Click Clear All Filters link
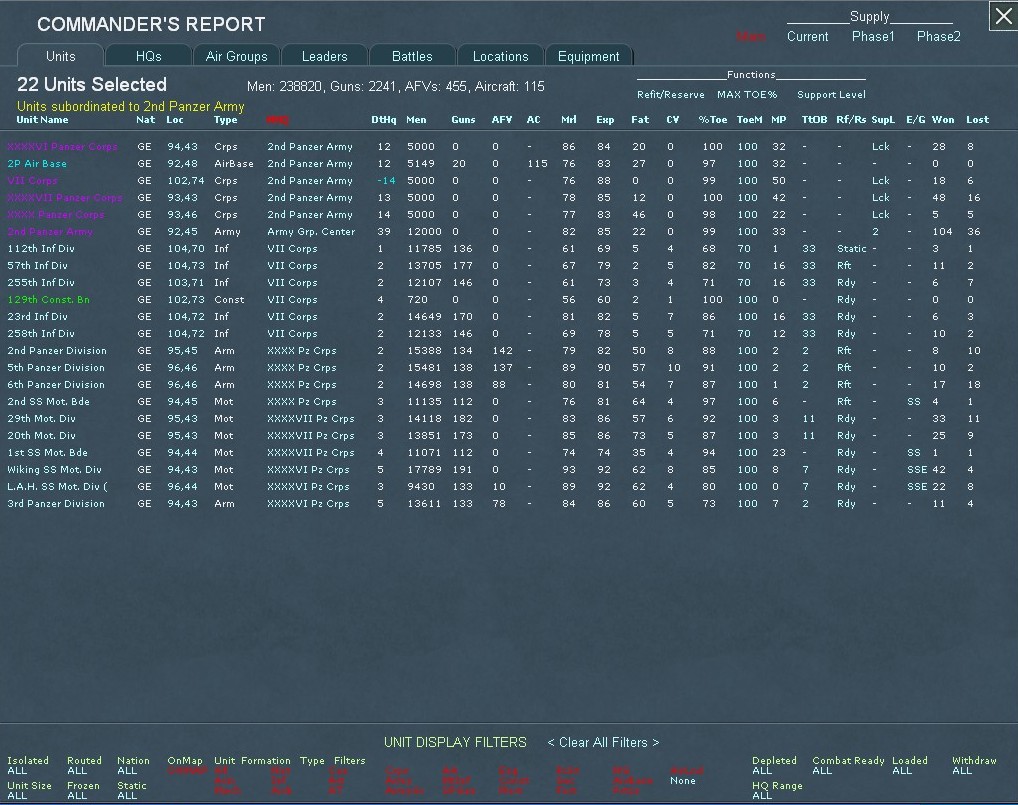The width and height of the screenshot is (1018, 805). click(603, 742)
